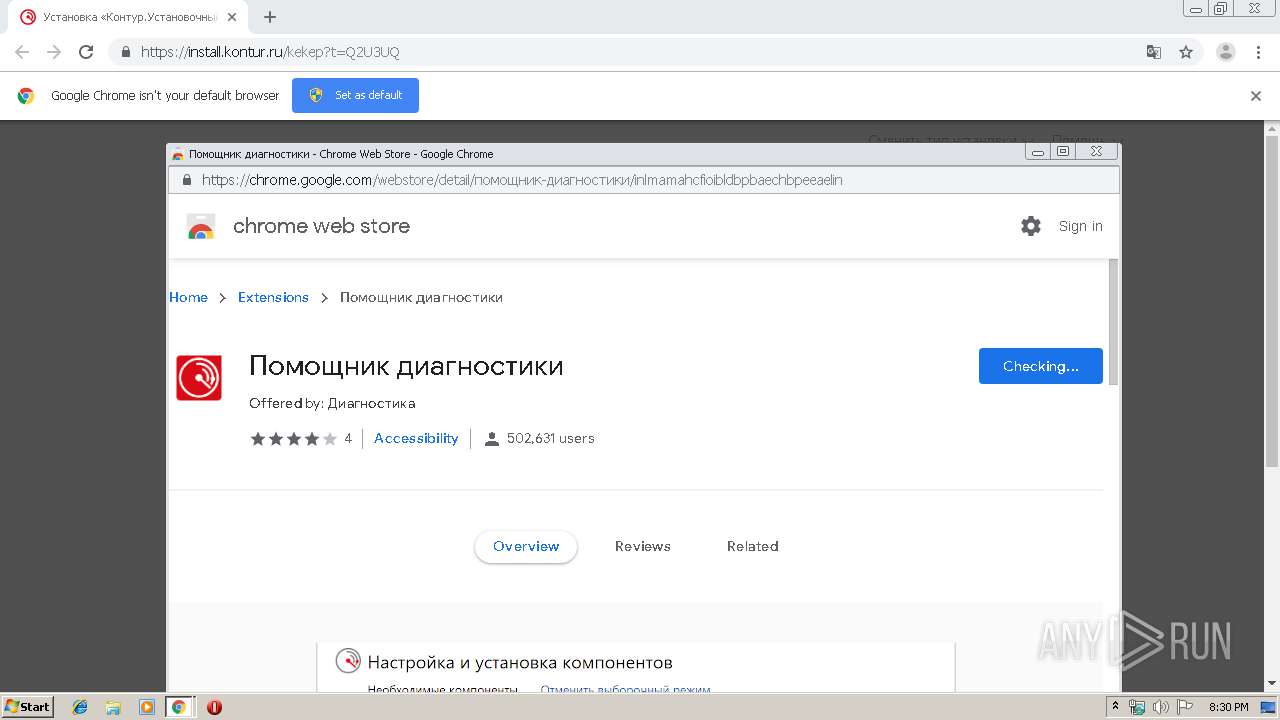Reload the install.kontur.ru page
The image size is (1280, 720).
point(86,52)
